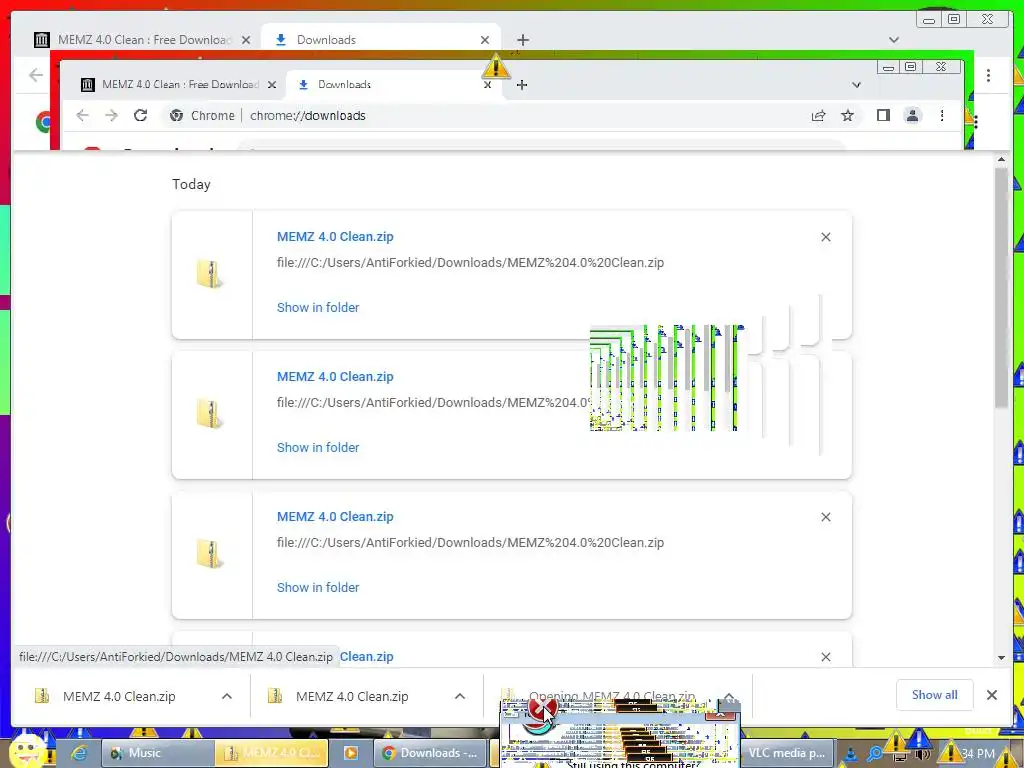Expand options for Opening MEMZ 4.0 Clean.zip item
Viewport: 1024px width, 768px height.
[729, 696]
